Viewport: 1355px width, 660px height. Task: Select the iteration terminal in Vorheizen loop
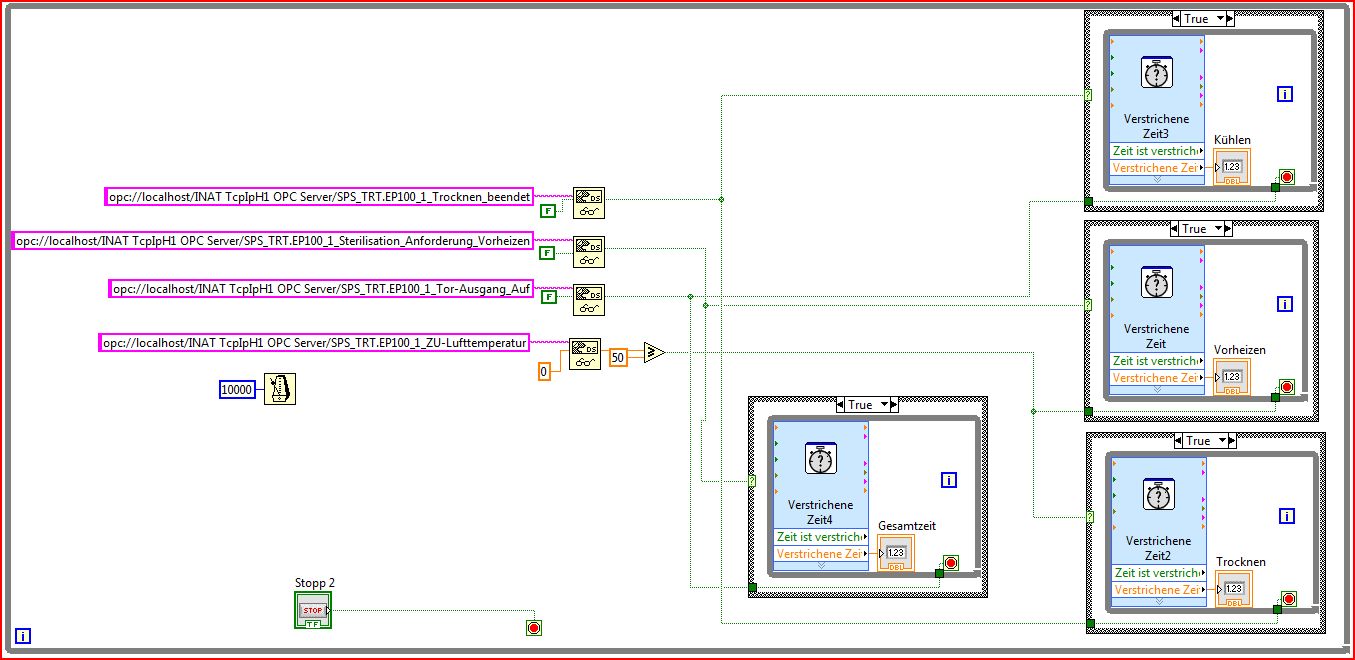tap(1285, 304)
